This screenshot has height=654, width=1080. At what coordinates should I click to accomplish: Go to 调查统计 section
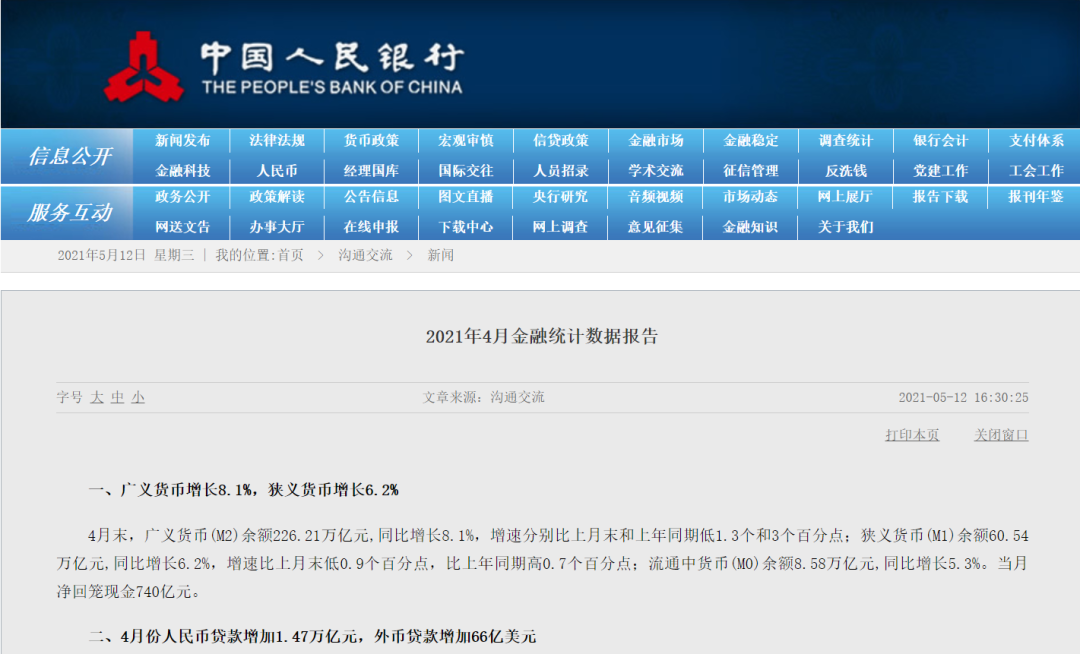click(846, 140)
